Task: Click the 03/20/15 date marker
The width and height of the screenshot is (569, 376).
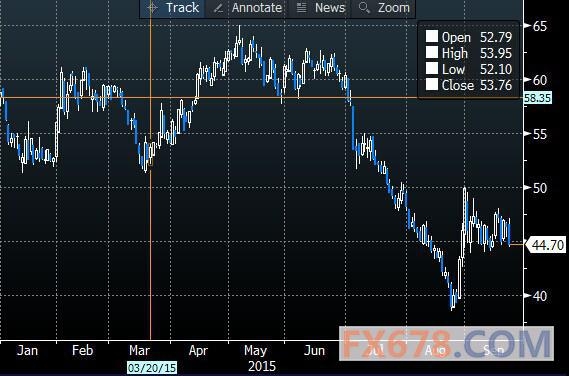Action: (x=152, y=368)
